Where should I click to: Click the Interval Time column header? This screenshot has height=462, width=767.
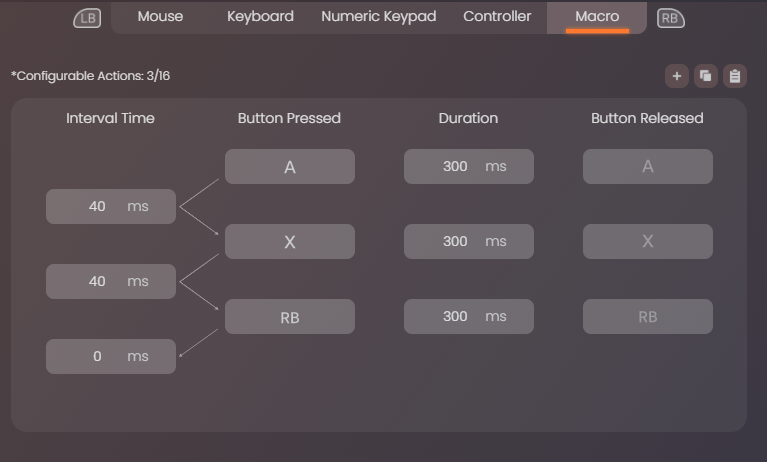tap(110, 118)
